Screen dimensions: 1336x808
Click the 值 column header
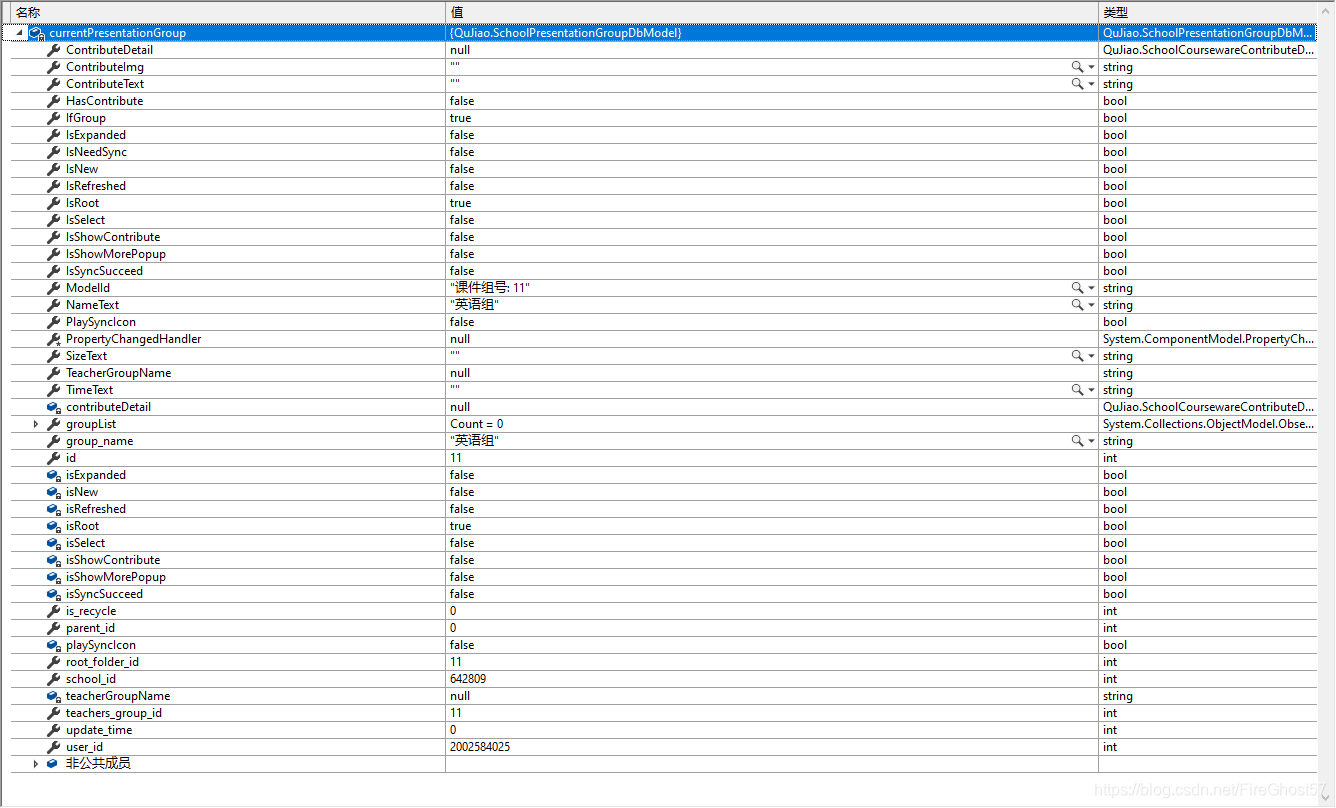772,12
